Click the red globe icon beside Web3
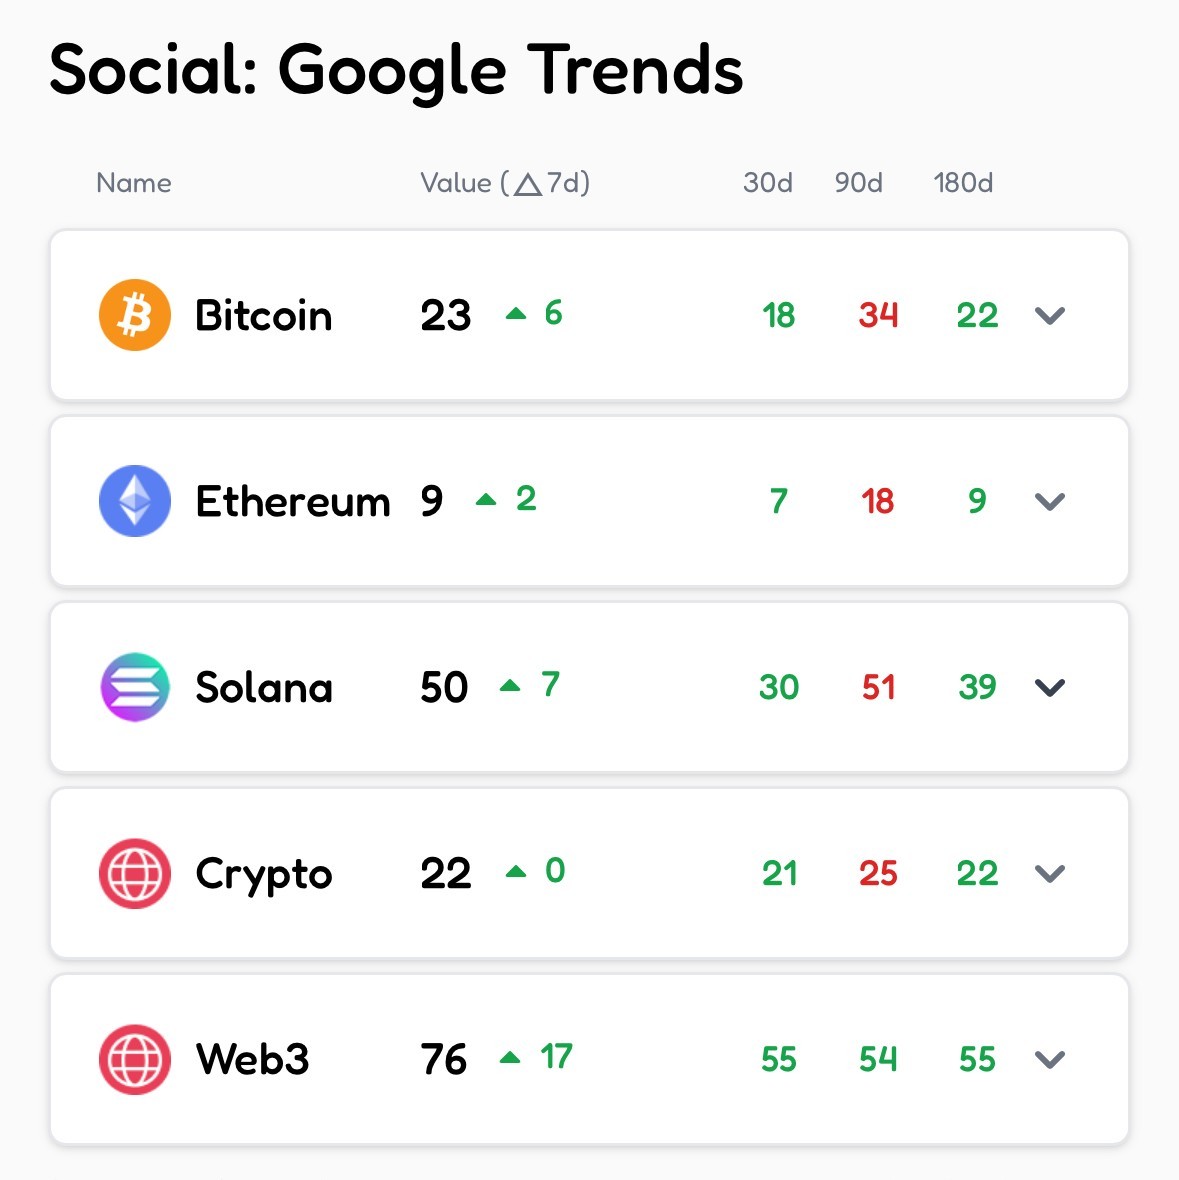 tap(135, 1059)
